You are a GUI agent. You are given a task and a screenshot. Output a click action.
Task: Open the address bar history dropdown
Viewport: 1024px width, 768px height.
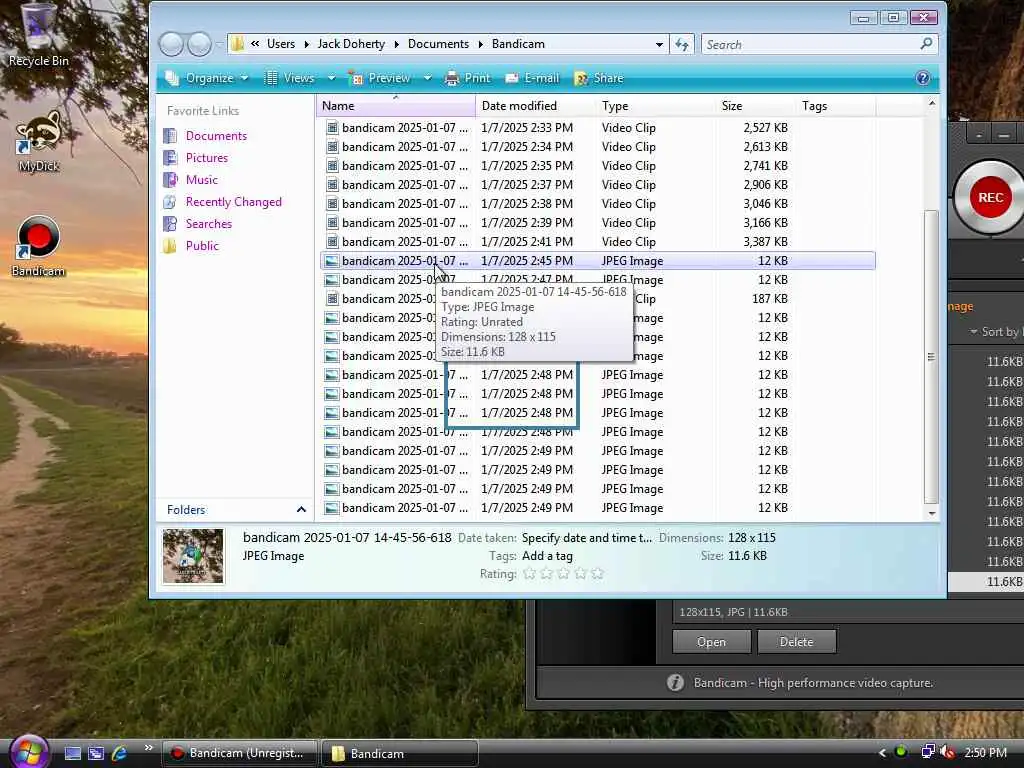(x=659, y=44)
